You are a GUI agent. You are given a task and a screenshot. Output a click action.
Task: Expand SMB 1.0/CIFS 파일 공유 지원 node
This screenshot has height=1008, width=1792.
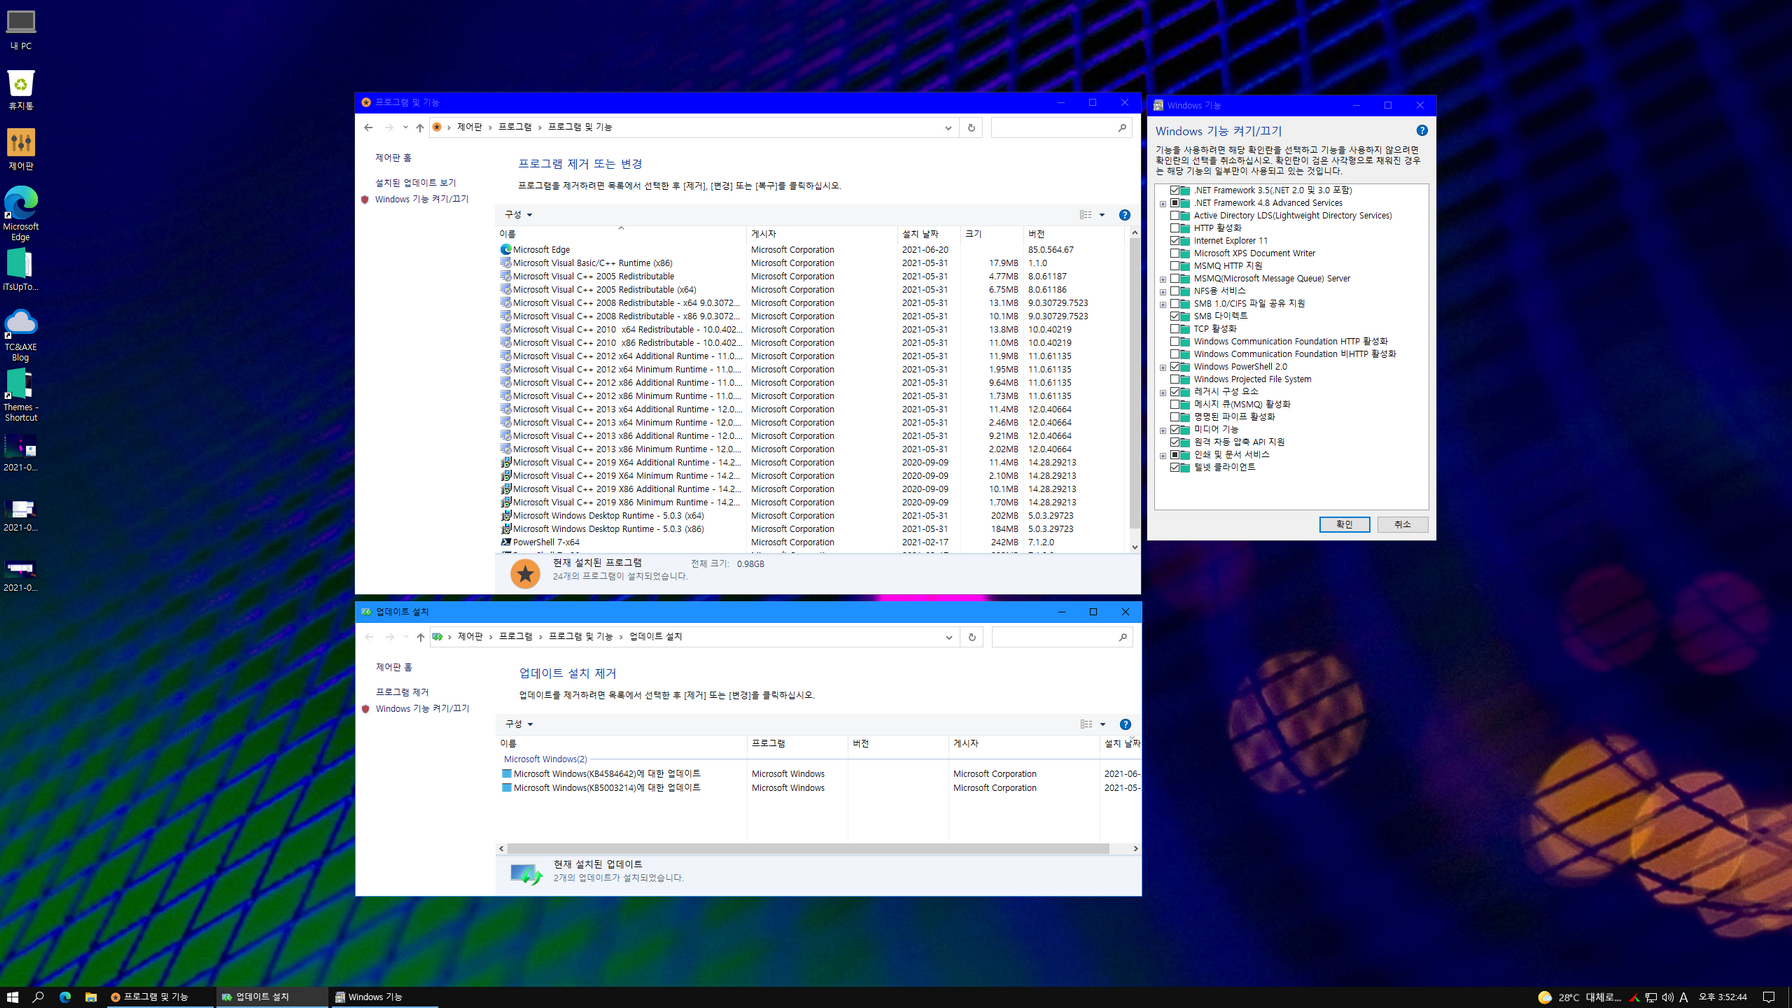1163,304
